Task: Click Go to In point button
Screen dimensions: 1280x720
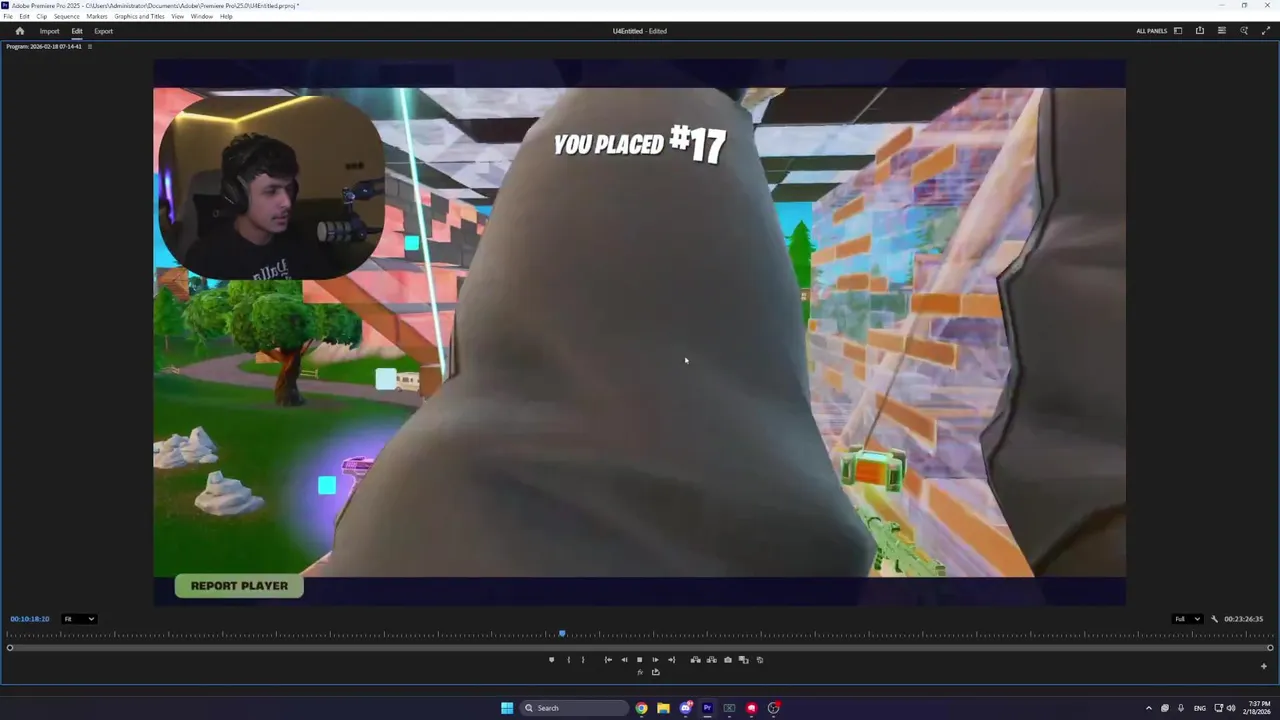Action: [608, 660]
